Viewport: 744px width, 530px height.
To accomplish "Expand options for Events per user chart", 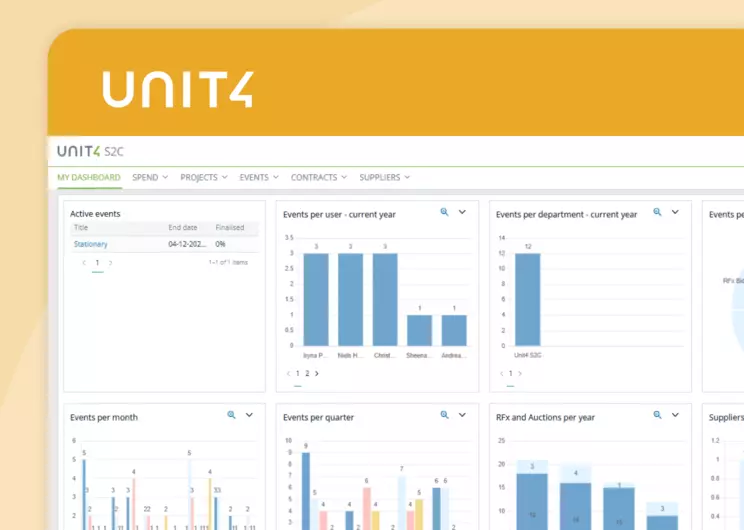I will [x=462, y=212].
